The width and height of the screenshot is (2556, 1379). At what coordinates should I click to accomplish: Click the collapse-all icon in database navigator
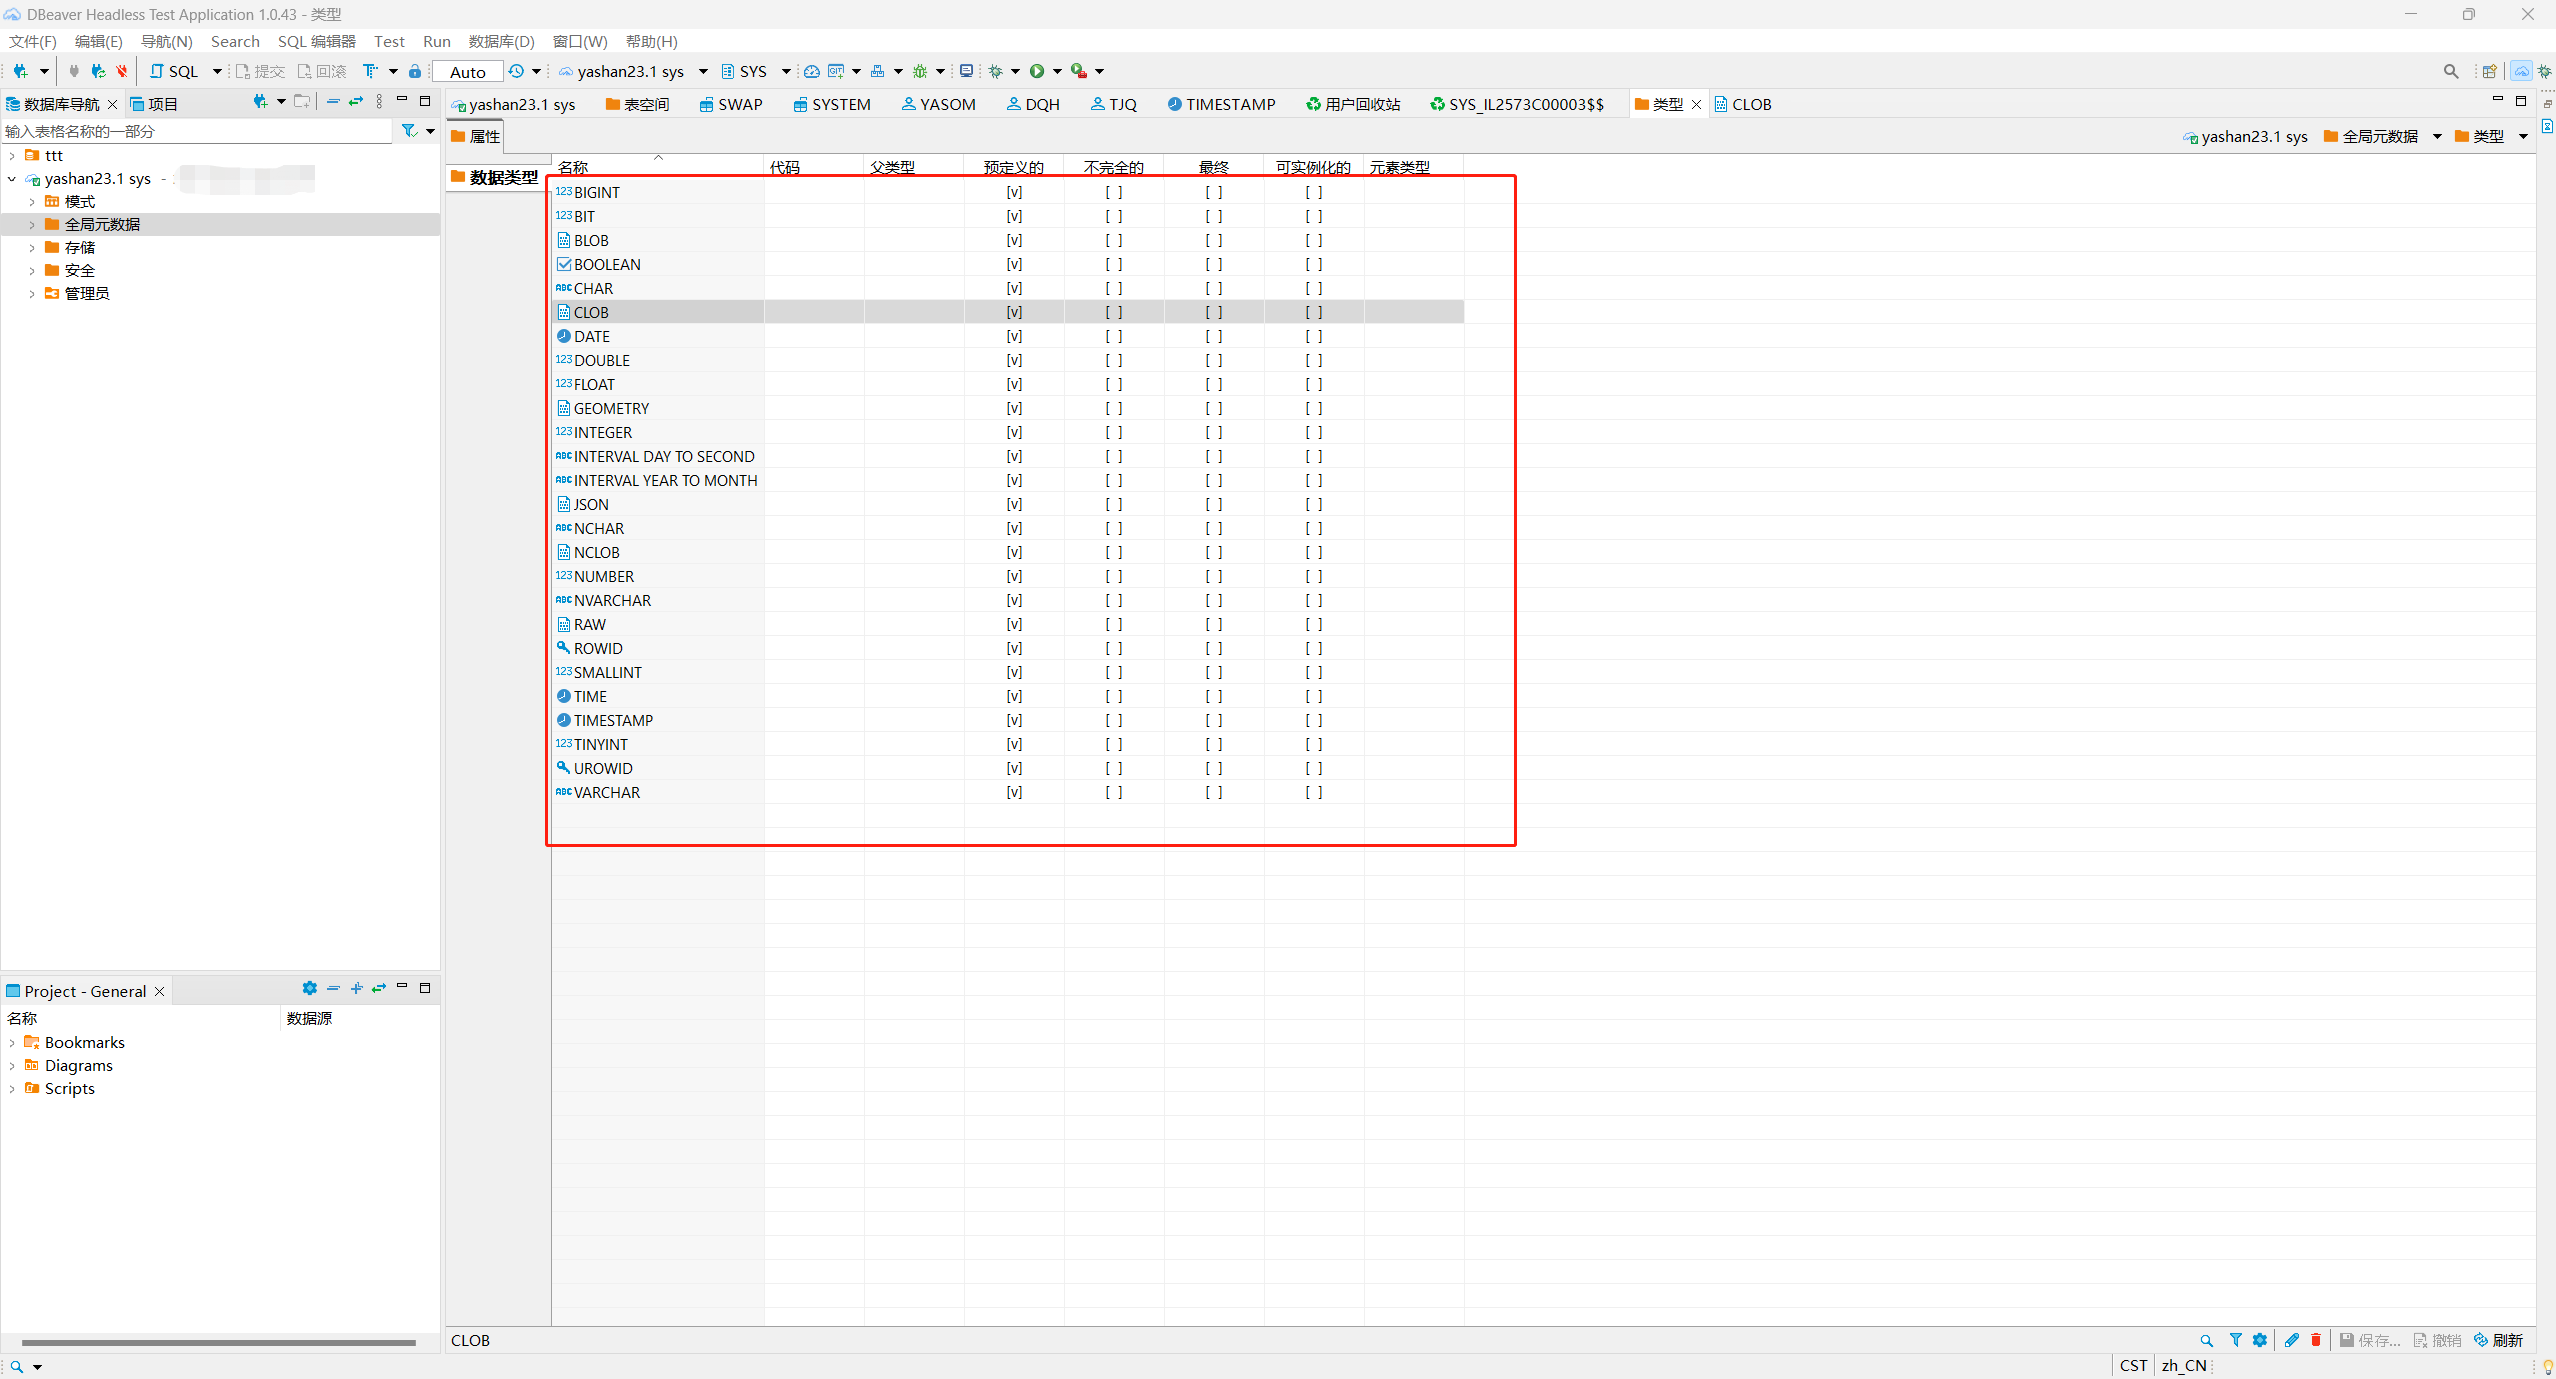tap(333, 102)
